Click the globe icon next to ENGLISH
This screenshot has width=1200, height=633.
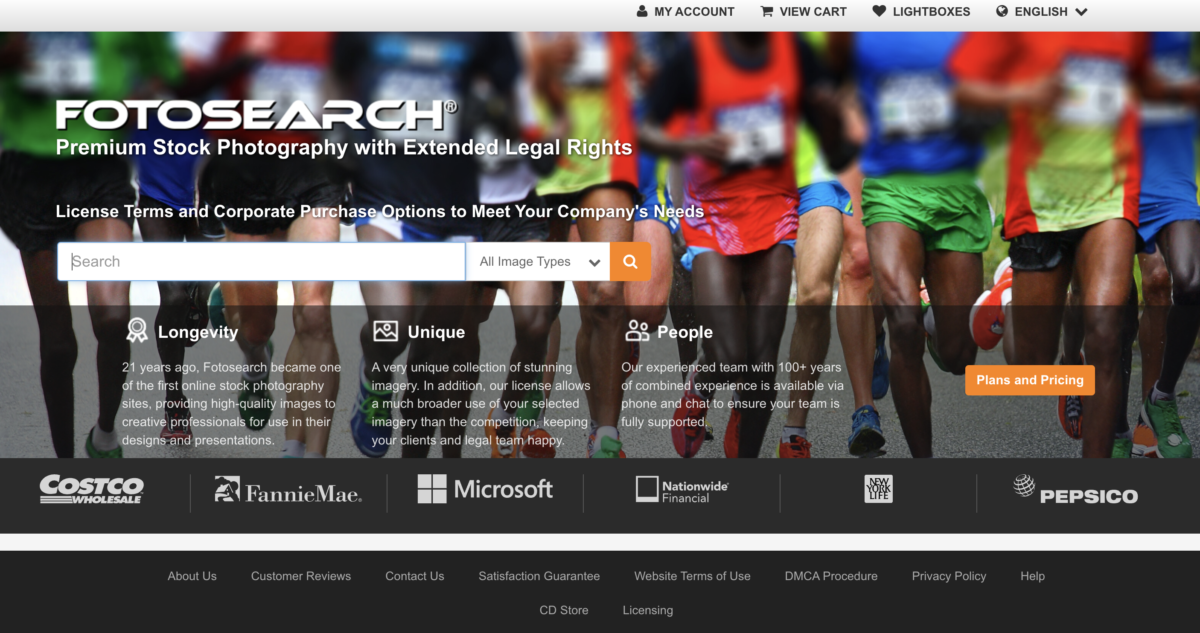1000,11
